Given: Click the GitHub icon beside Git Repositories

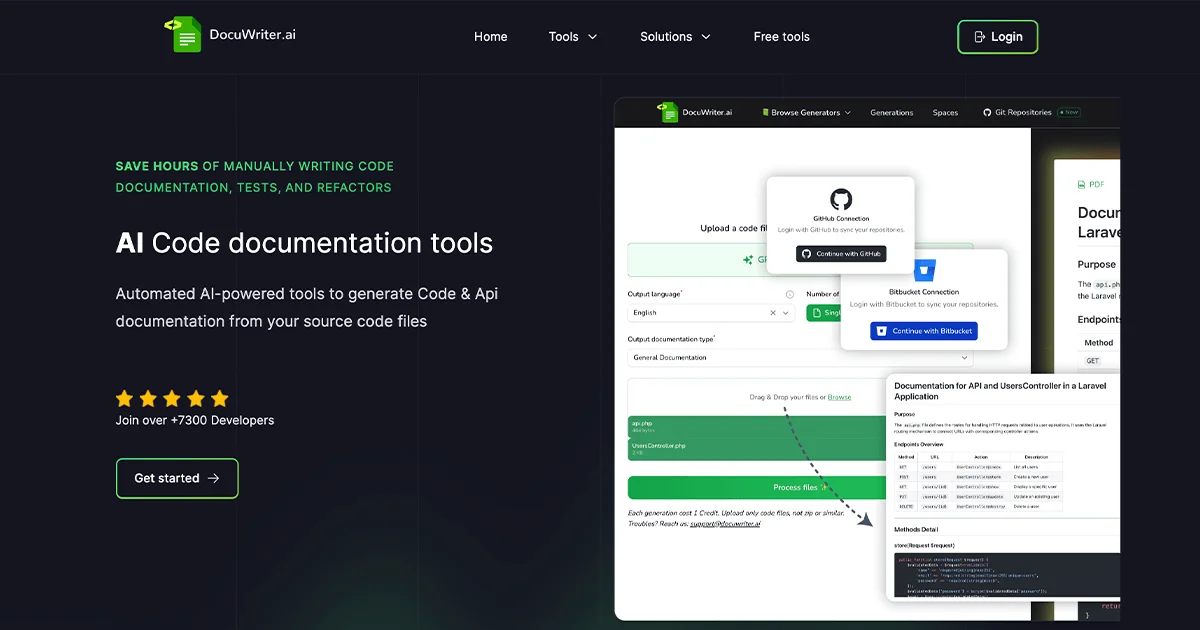Looking at the screenshot, I should pos(987,112).
